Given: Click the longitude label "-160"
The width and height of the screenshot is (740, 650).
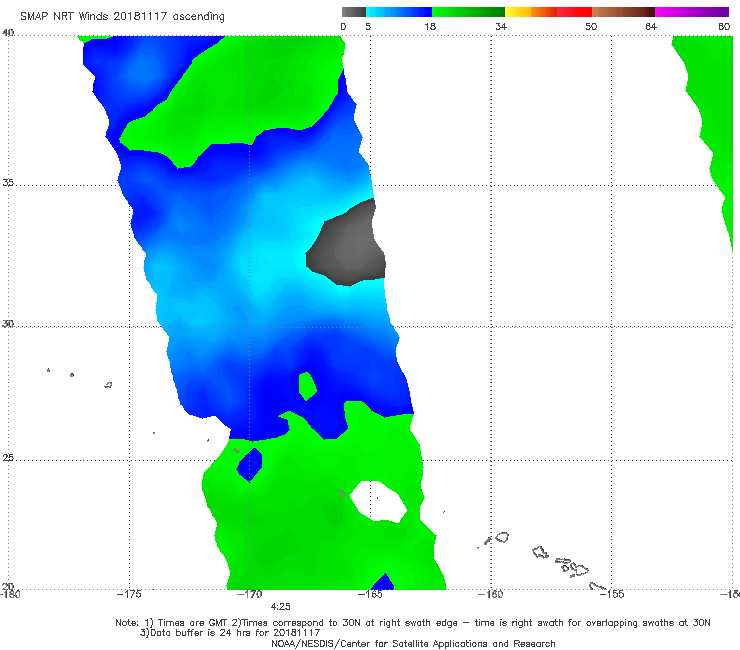Looking at the screenshot, I should click(490, 594).
